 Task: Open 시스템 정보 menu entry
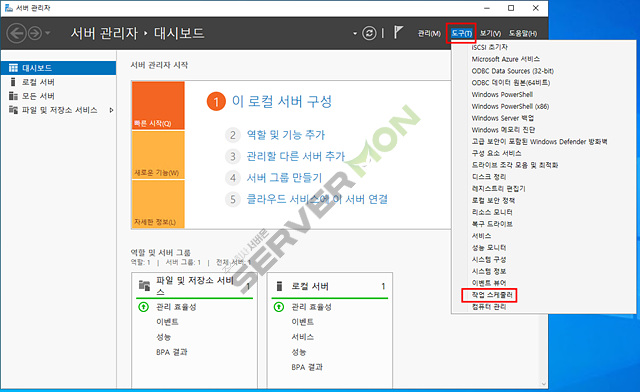tap(489, 271)
